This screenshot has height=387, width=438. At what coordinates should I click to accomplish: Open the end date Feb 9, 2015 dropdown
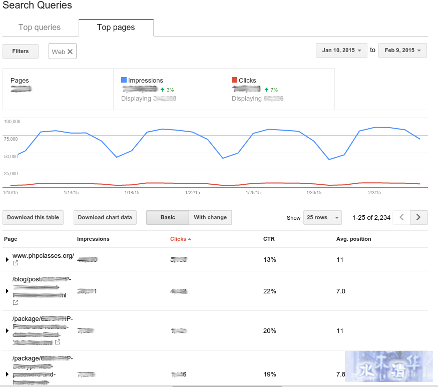tap(402, 50)
